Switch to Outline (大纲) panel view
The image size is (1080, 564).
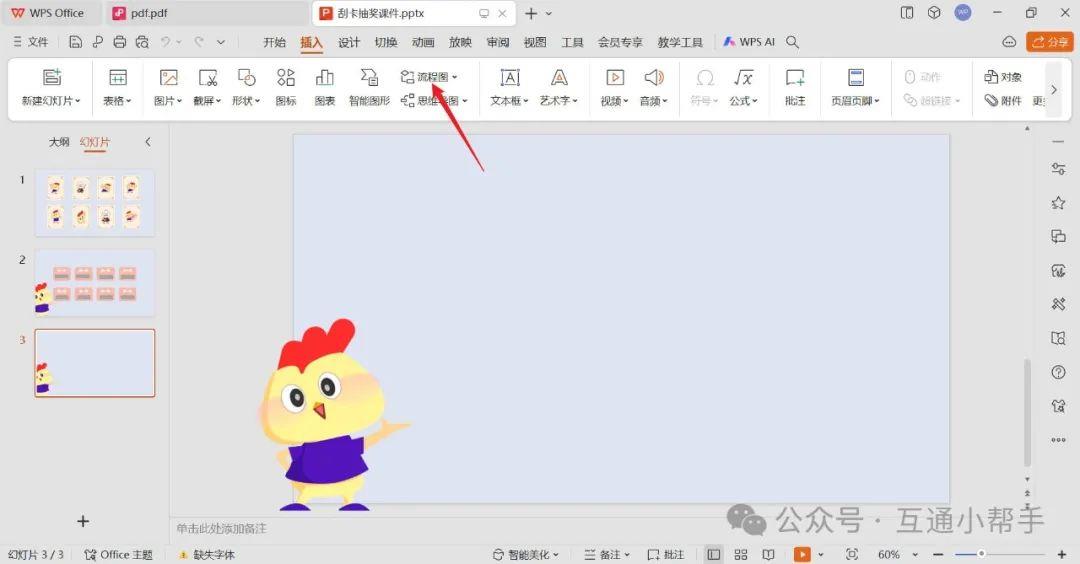(x=59, y=142)
